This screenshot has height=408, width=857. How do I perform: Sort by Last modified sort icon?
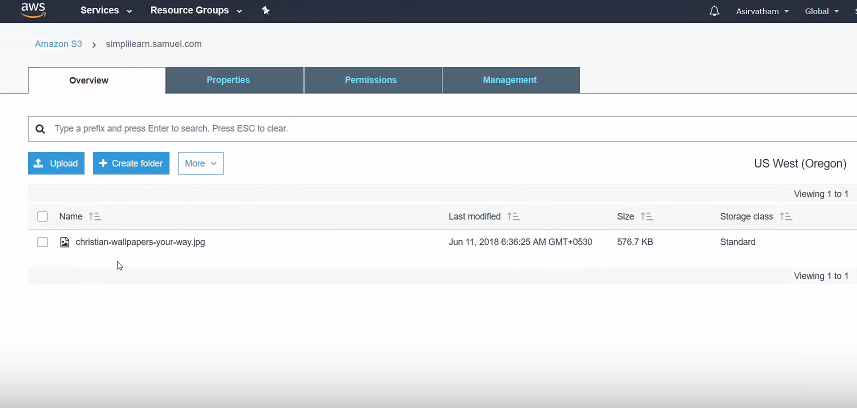(x=513, y=216)
